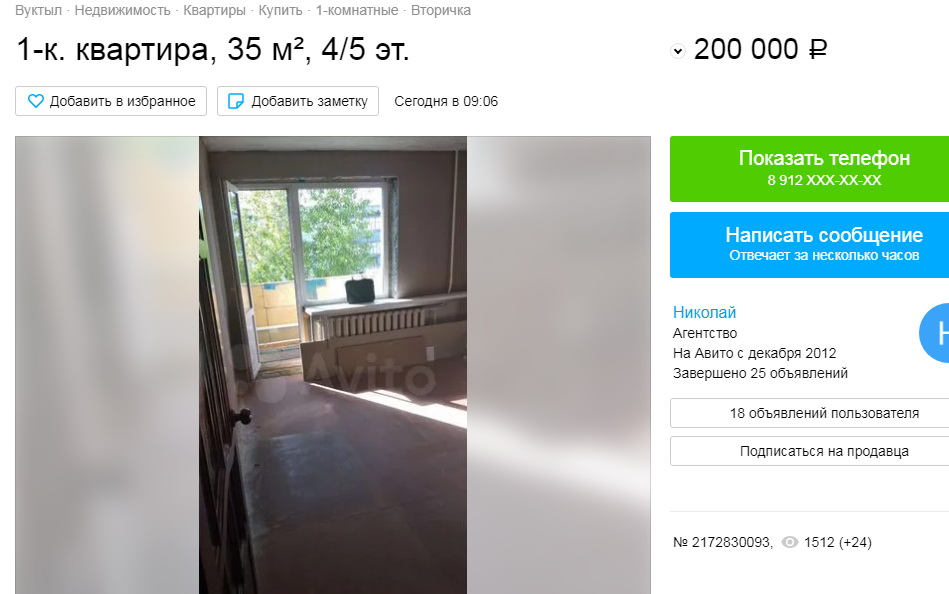Image resolution: width=949 pixels, height=594 pixels.
Task: Click the eye views icon next to 1512
Action: 790,542
